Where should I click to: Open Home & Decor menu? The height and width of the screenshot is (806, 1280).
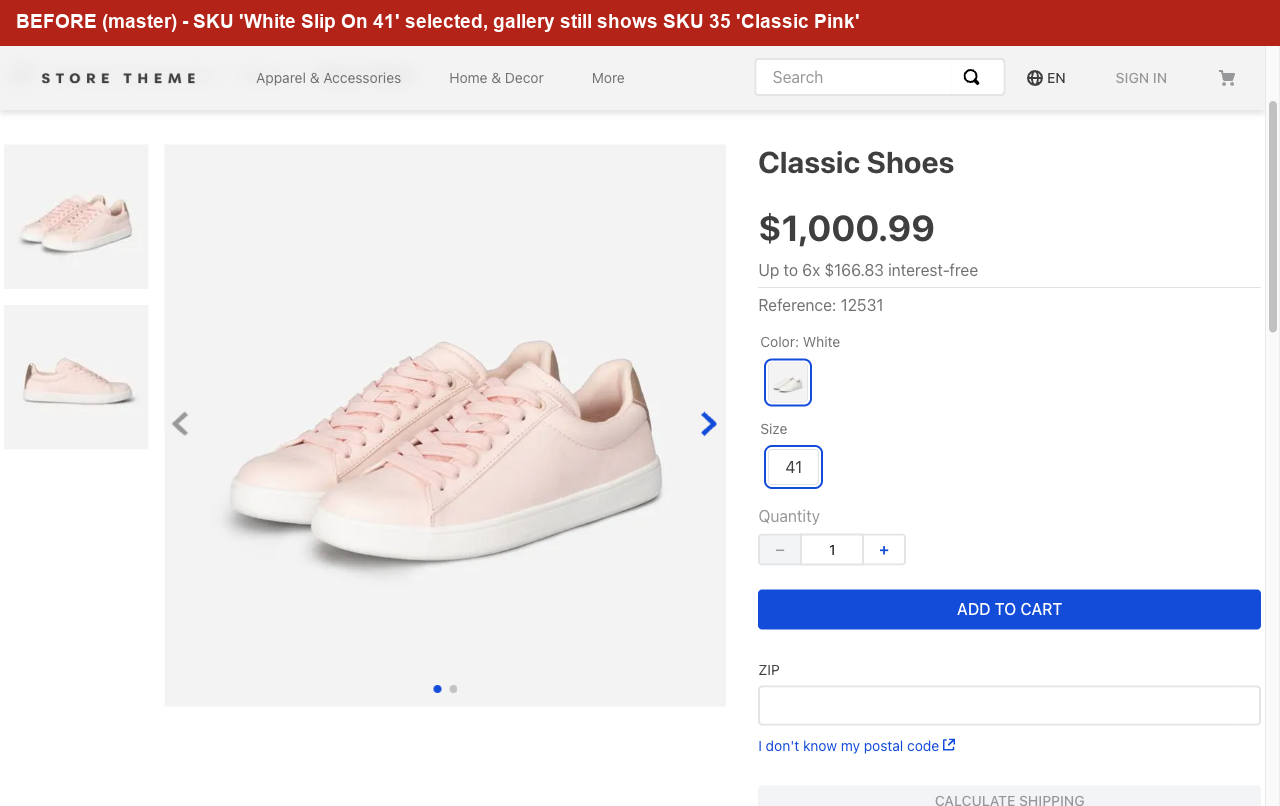point(496,78)
